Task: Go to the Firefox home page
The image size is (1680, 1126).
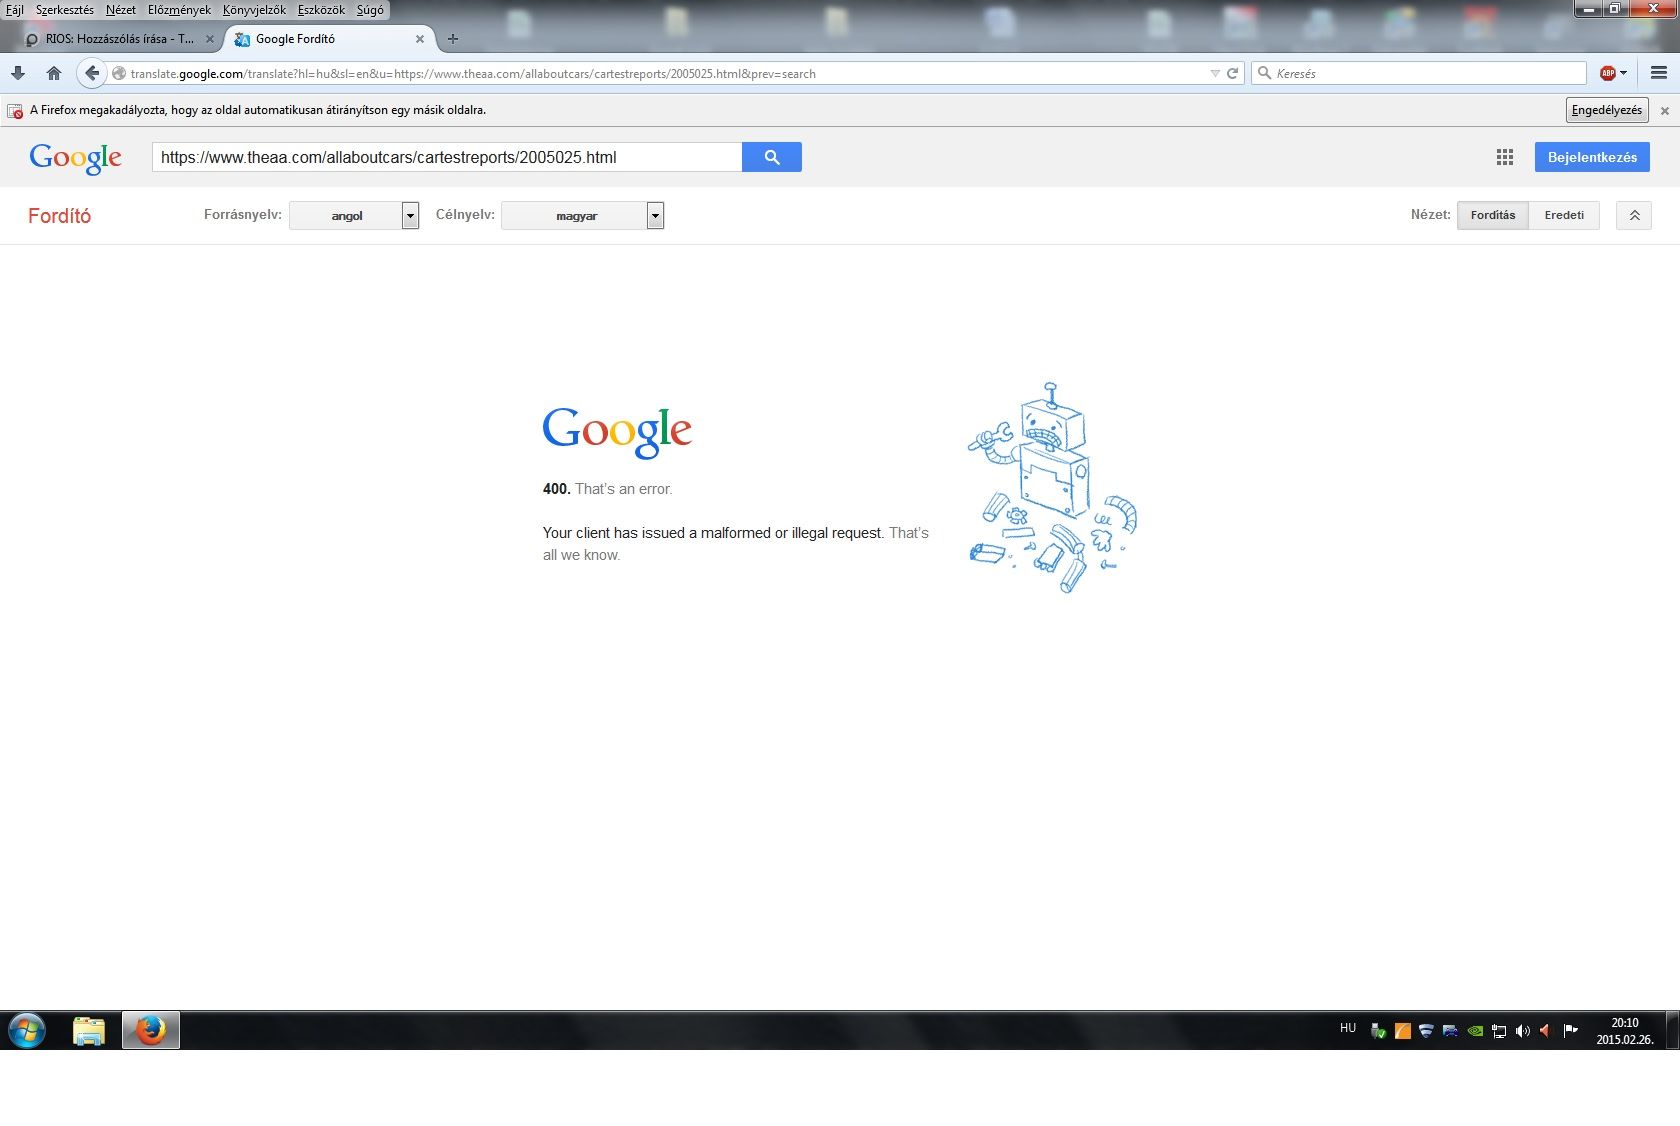Action: click(54, 73)
